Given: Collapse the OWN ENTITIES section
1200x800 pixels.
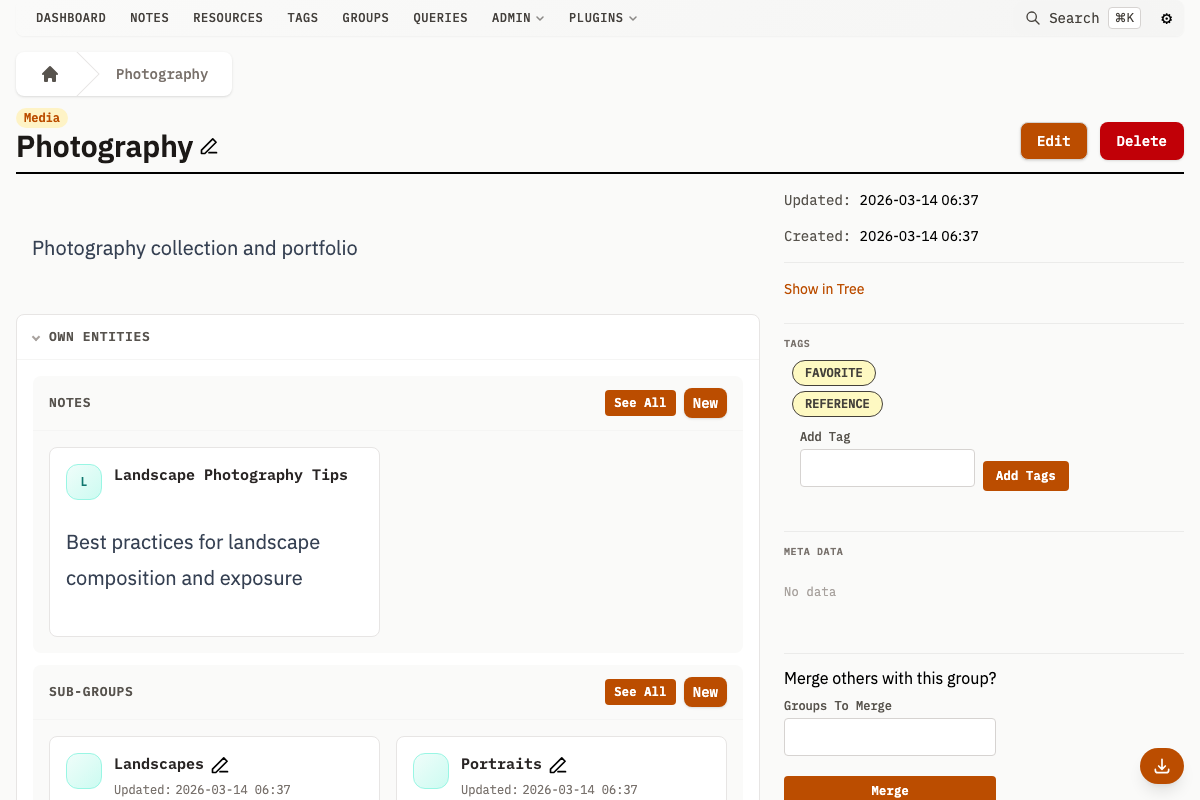Looking at the screenshot, I should pyautogui.click(x=35, y=337).
